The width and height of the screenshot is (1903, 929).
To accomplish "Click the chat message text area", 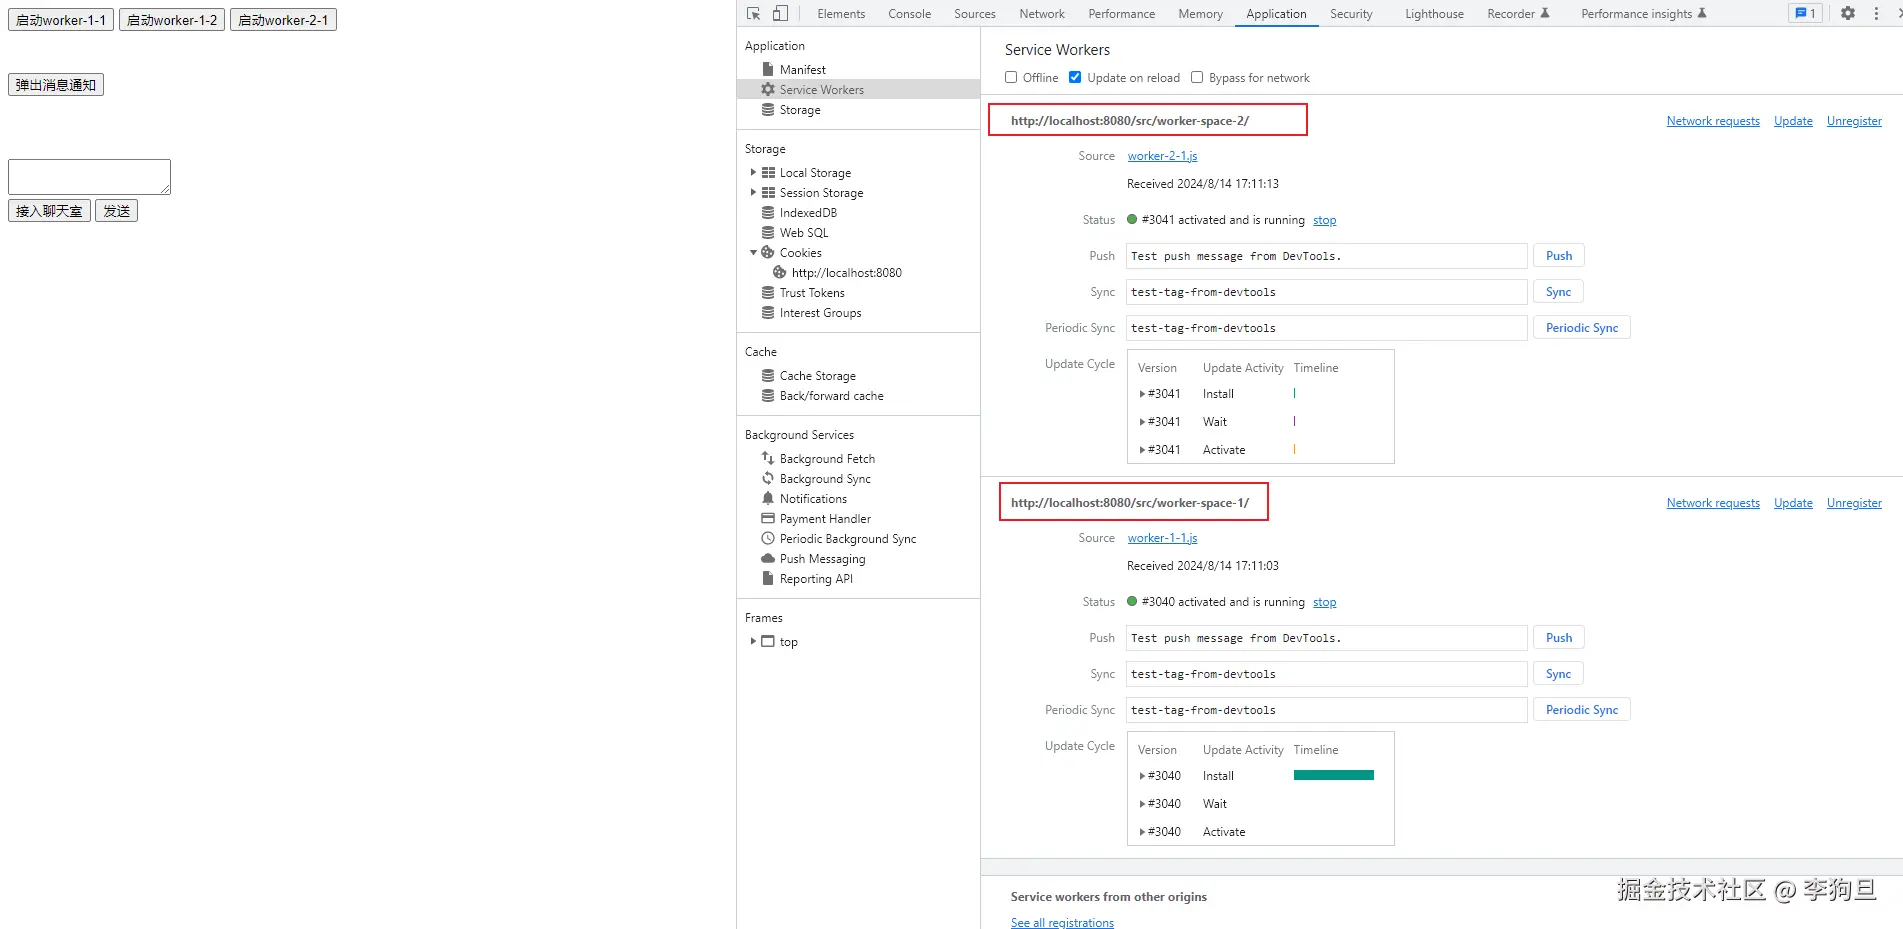I will tap(89, 177).
